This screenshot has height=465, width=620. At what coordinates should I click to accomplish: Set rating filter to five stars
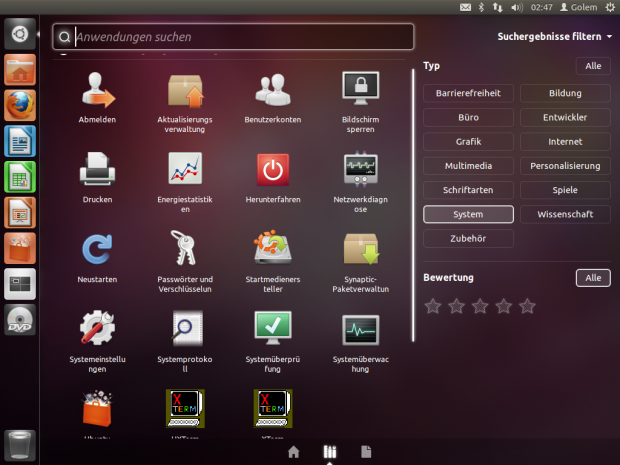(527, 306)
